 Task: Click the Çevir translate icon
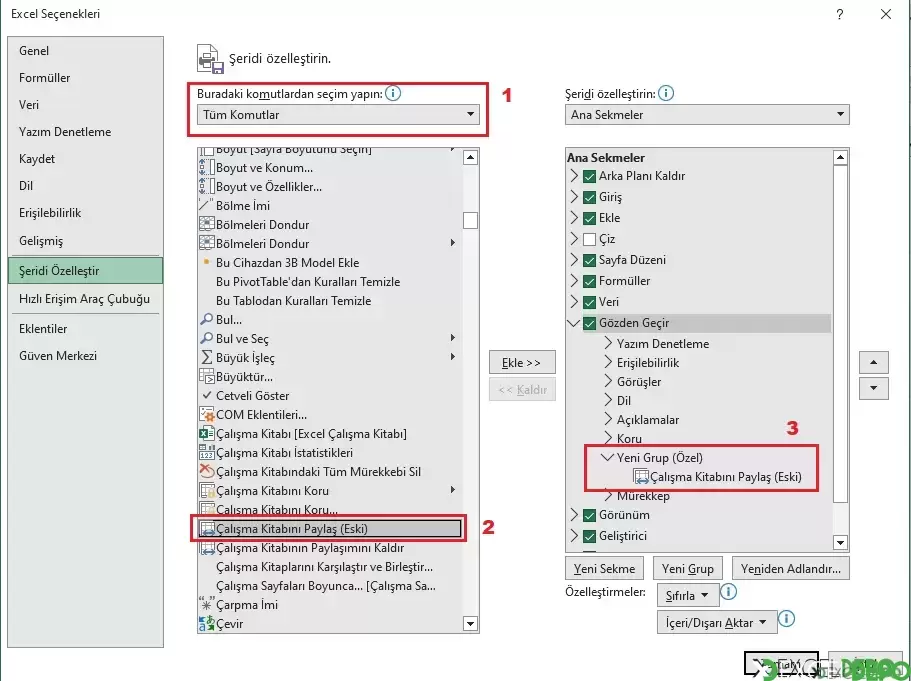click(207, 623)
